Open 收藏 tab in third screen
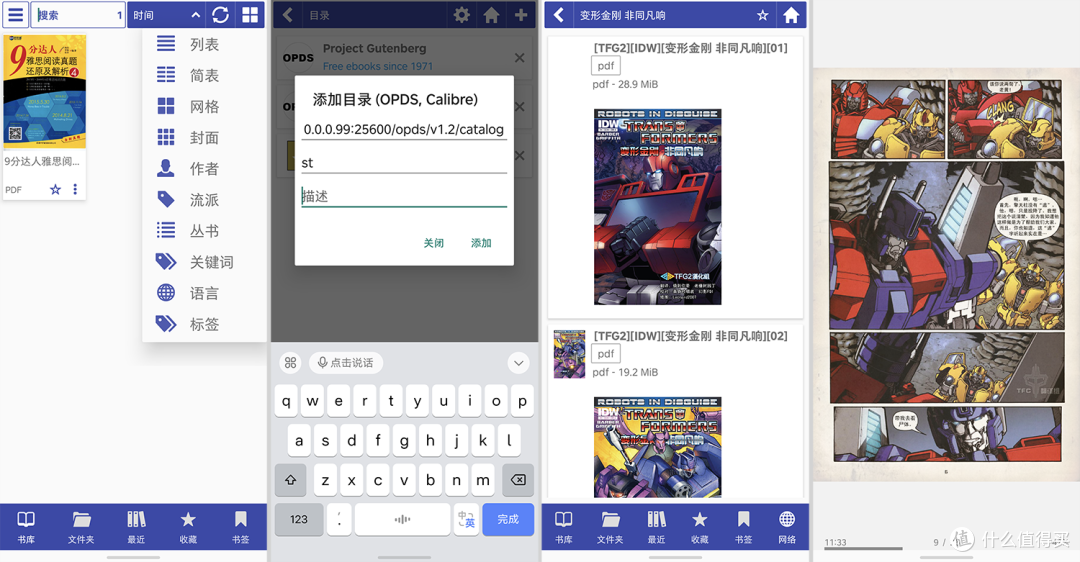 [x=699, y=527]
